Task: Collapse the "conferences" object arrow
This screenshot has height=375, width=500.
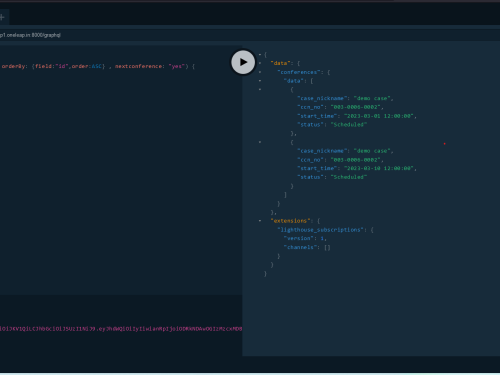Action: click(x=260, y=72)
